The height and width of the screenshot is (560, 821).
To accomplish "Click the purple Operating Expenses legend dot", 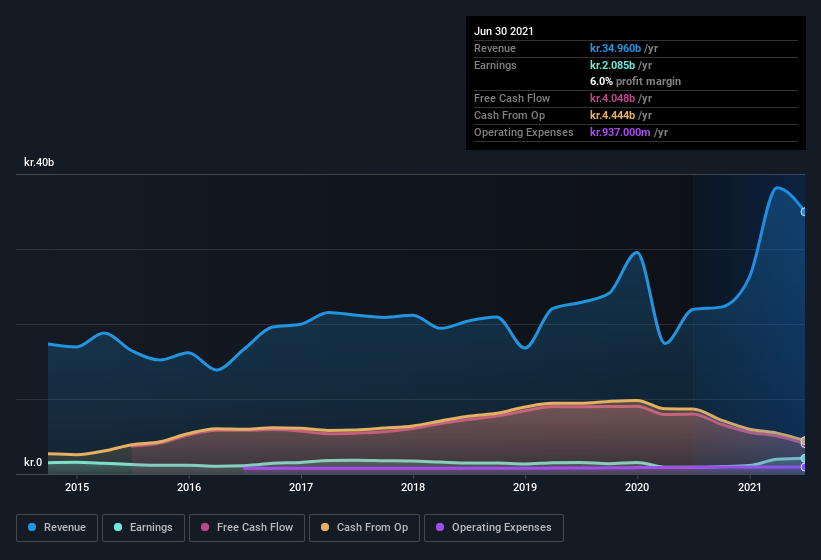I will (440, 527).
